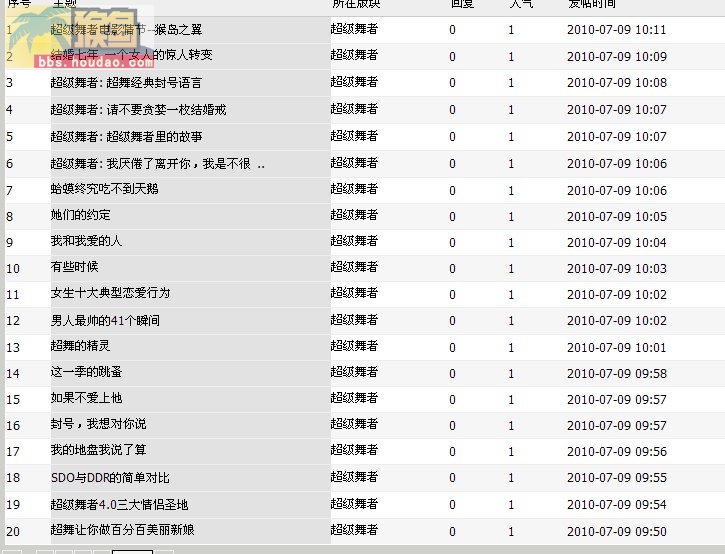Screen dimensions: 725x554
Task: Click the row number 13 cell
Action: point(13,347)
